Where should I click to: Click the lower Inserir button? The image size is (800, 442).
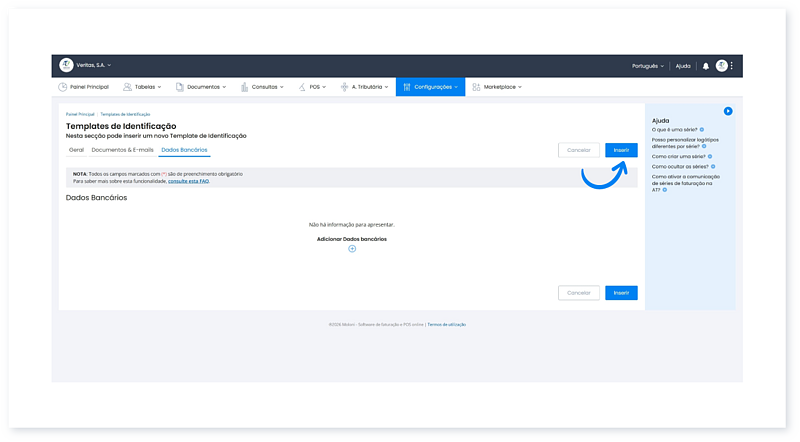[621, 293]
